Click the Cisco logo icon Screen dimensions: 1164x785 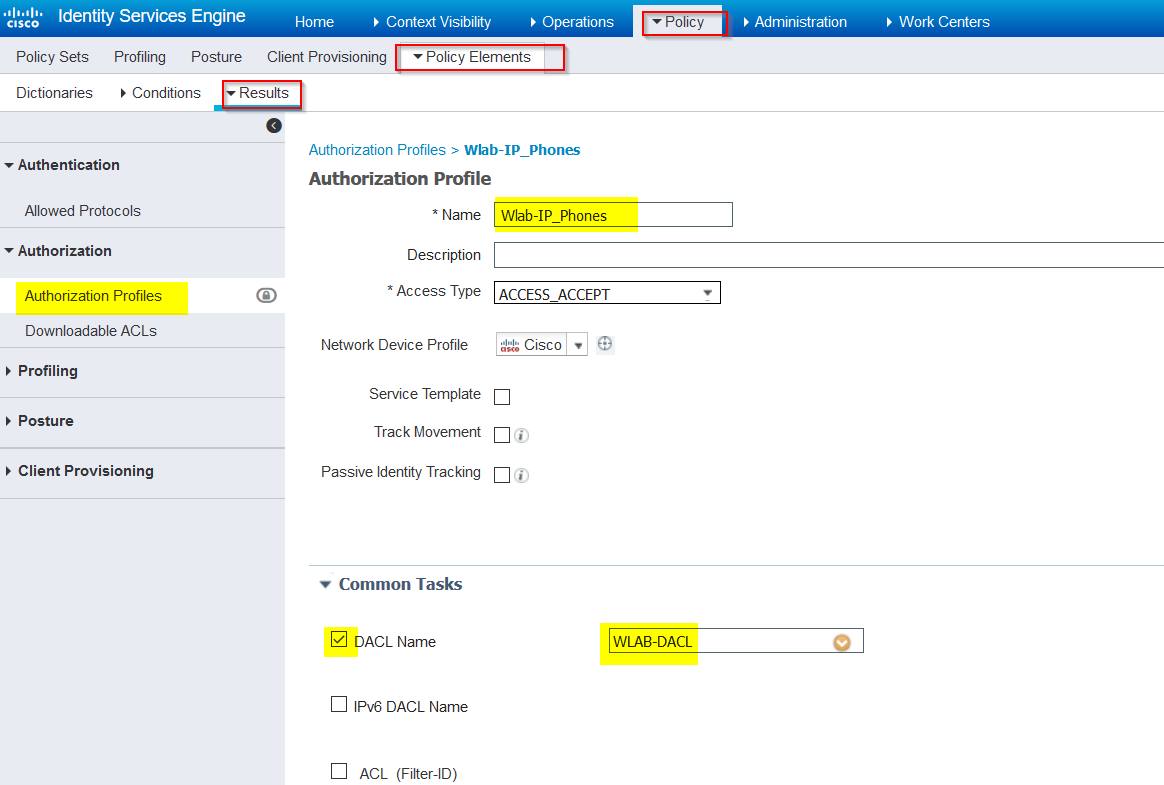pos(23,16)
